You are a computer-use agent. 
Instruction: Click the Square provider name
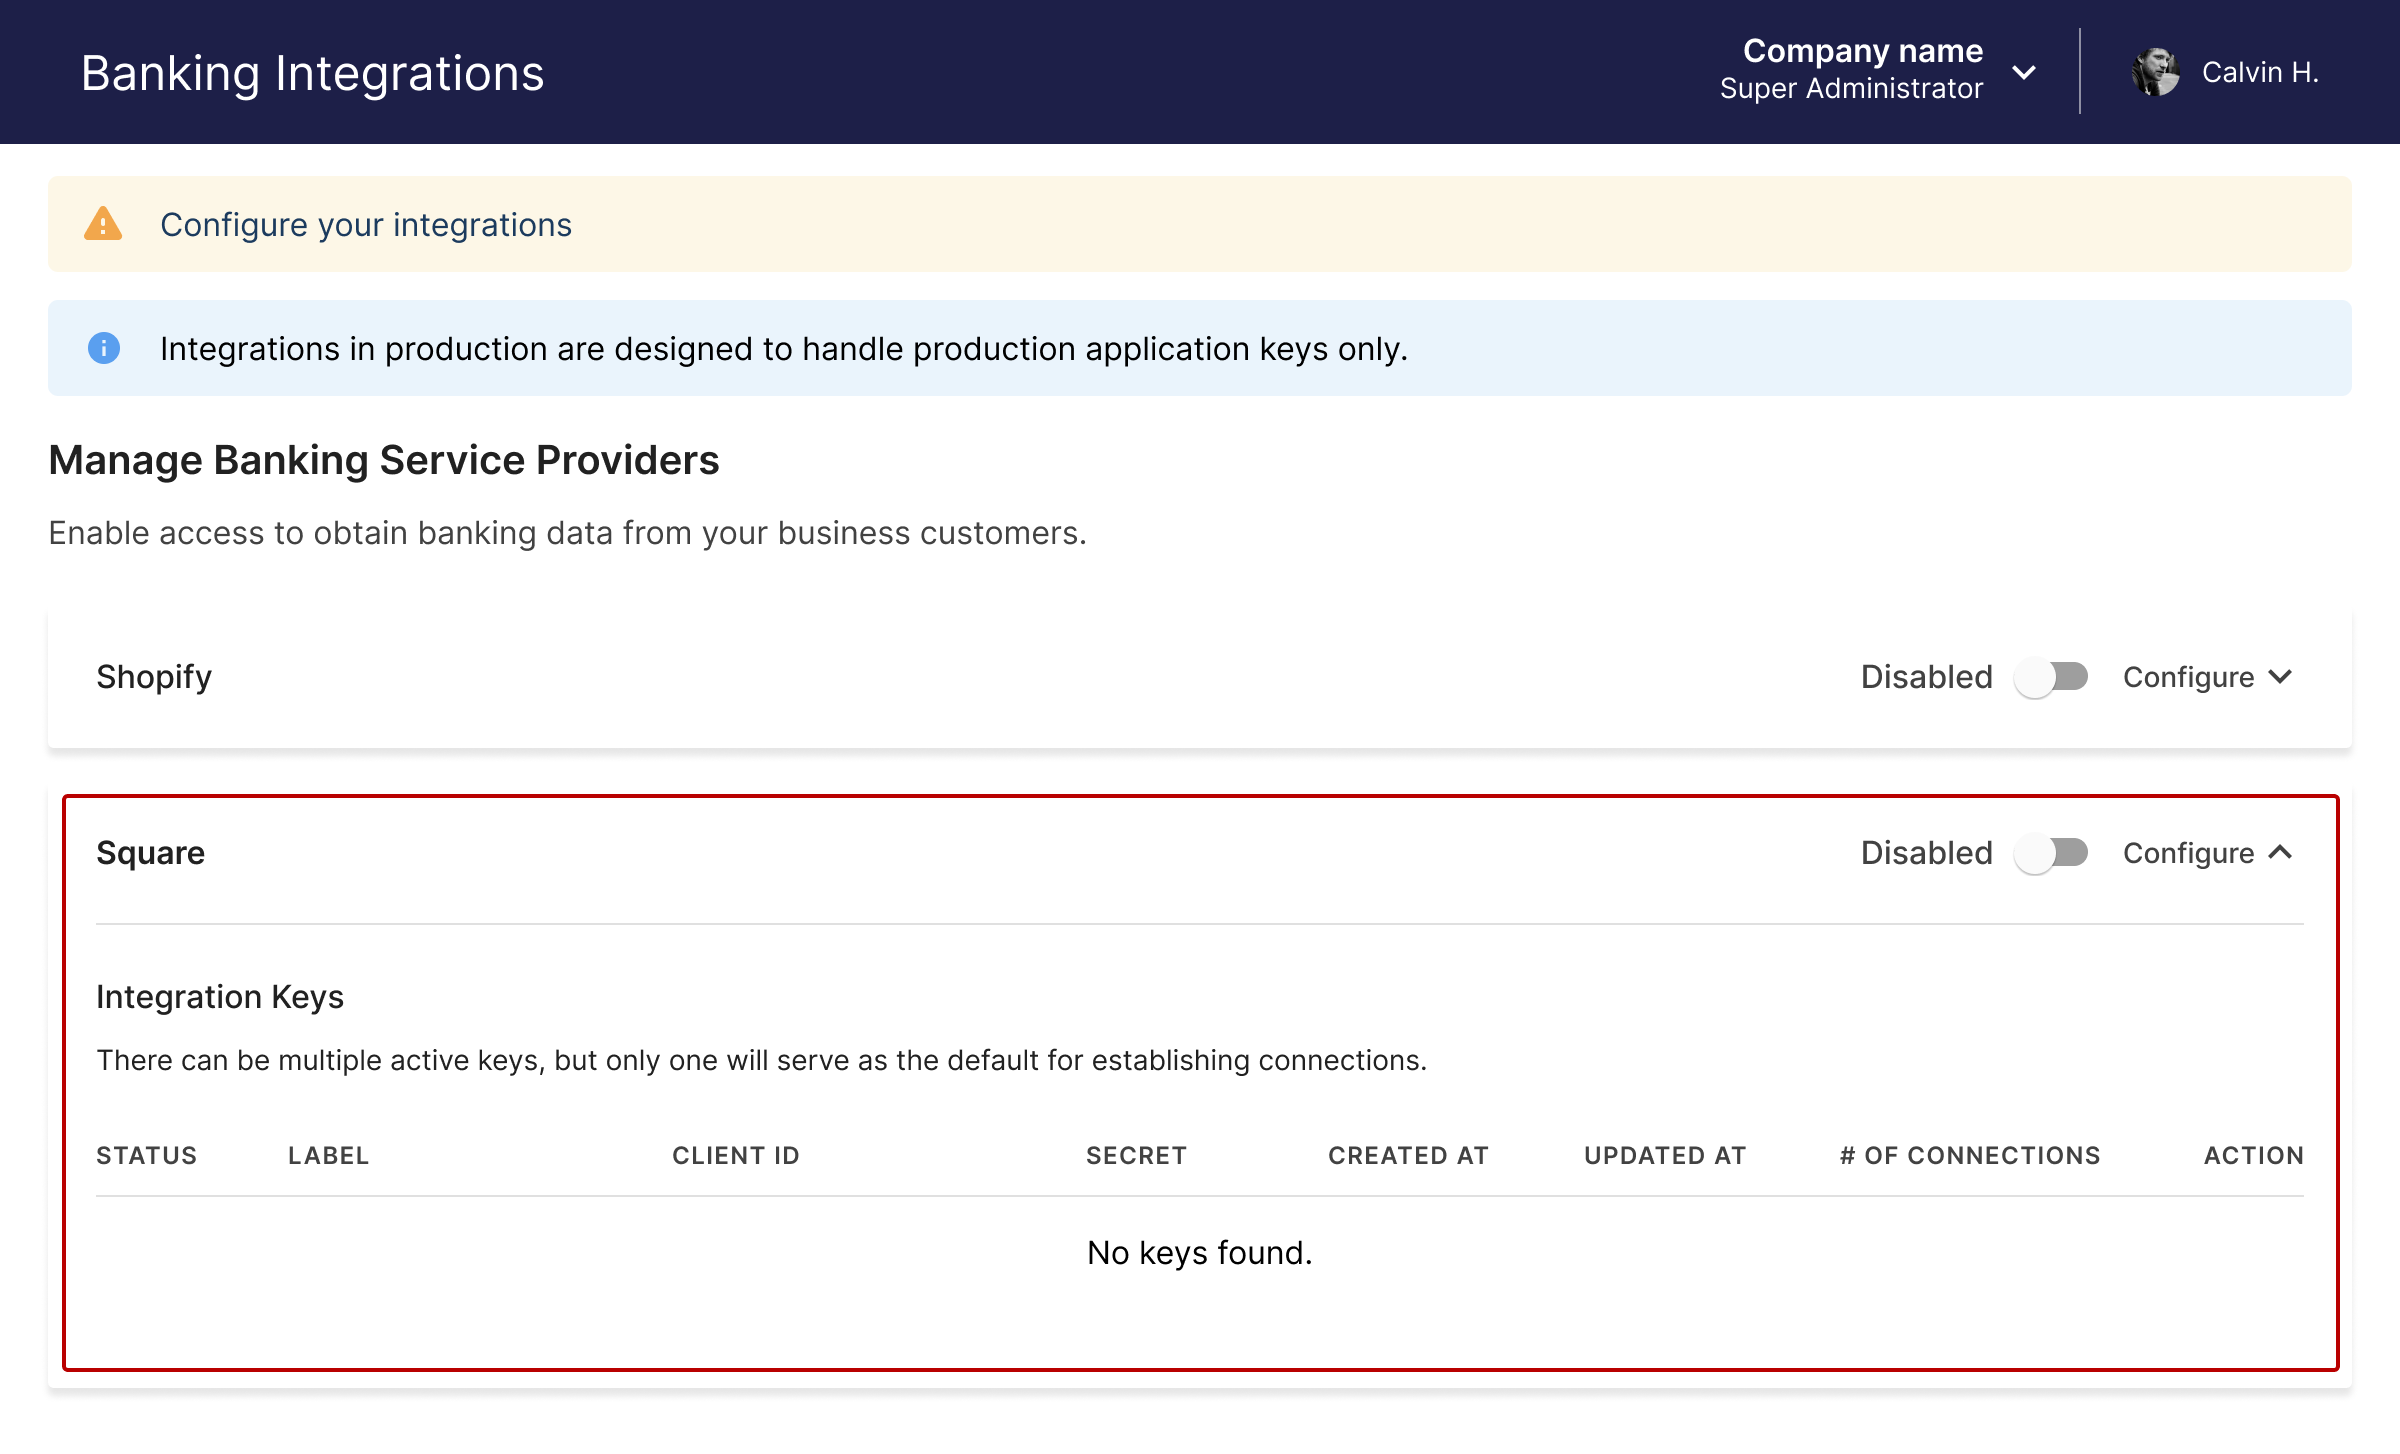(x=150, y=853)
